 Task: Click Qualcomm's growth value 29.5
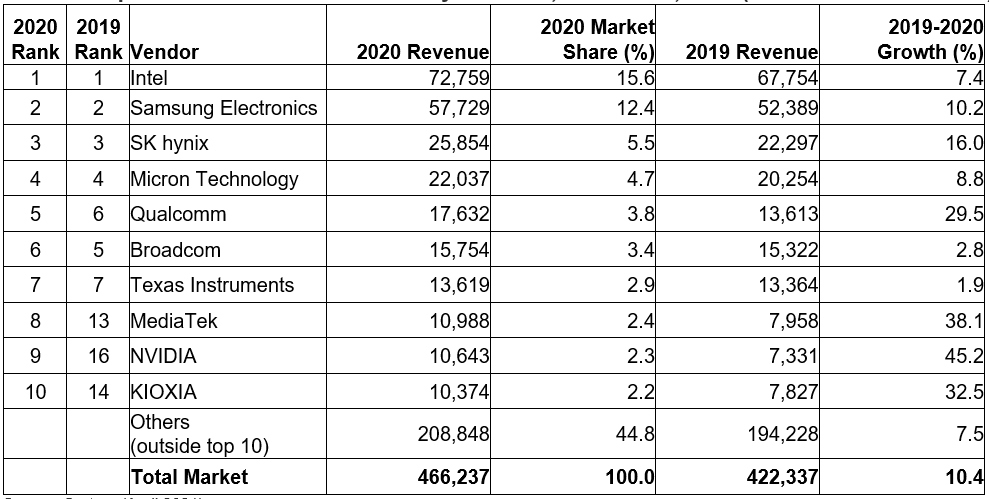point(963,214)
